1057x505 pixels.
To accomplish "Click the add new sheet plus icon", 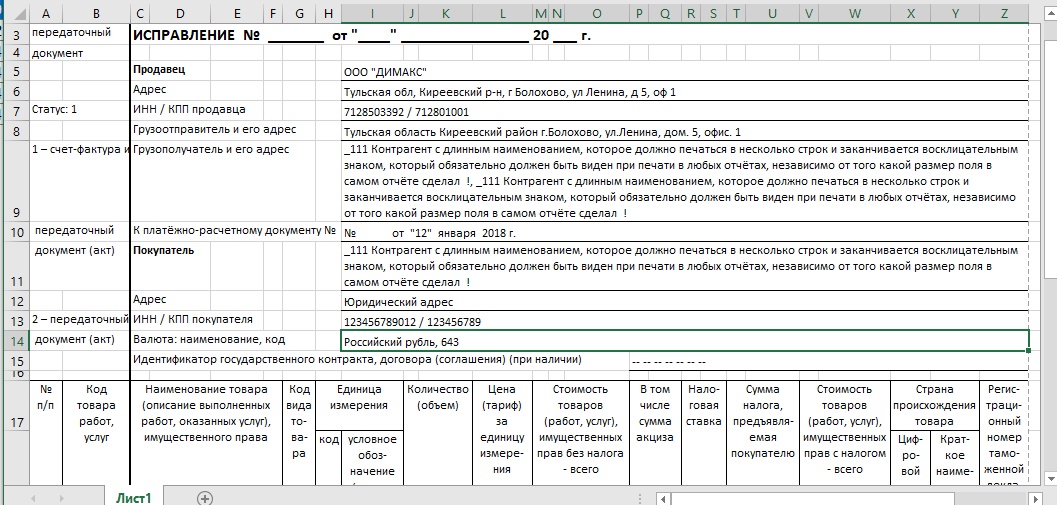I will (205, 497).
